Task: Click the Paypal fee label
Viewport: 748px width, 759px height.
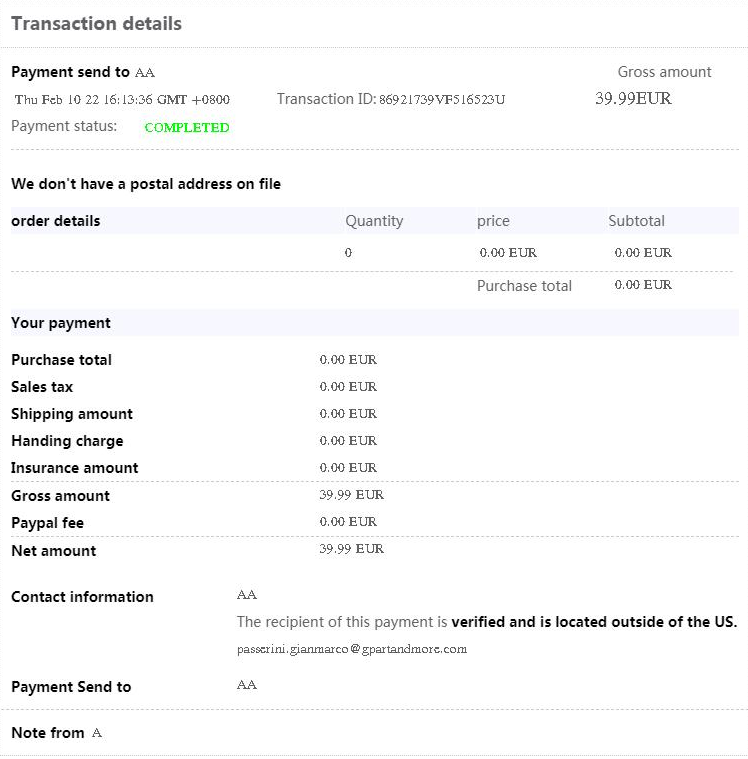Action: [x=48, y=523]
